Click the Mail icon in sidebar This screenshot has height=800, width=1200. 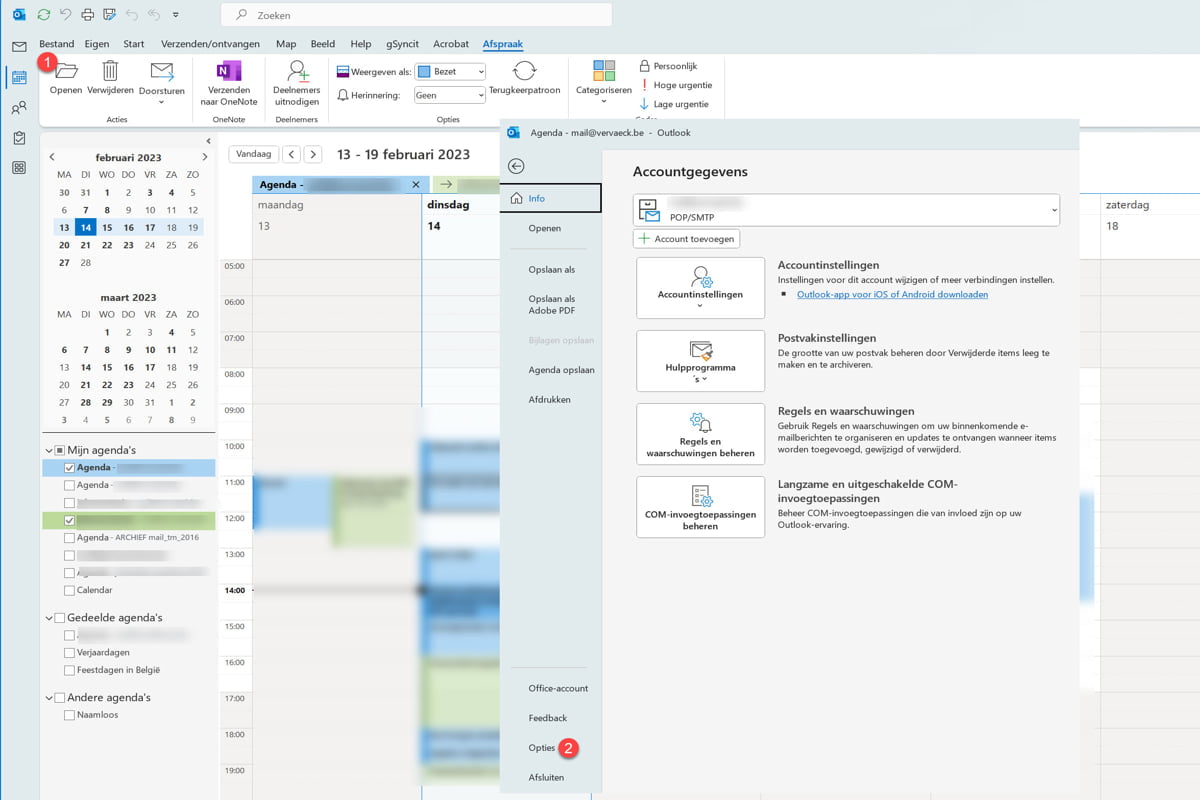click(x=19, y=47)
